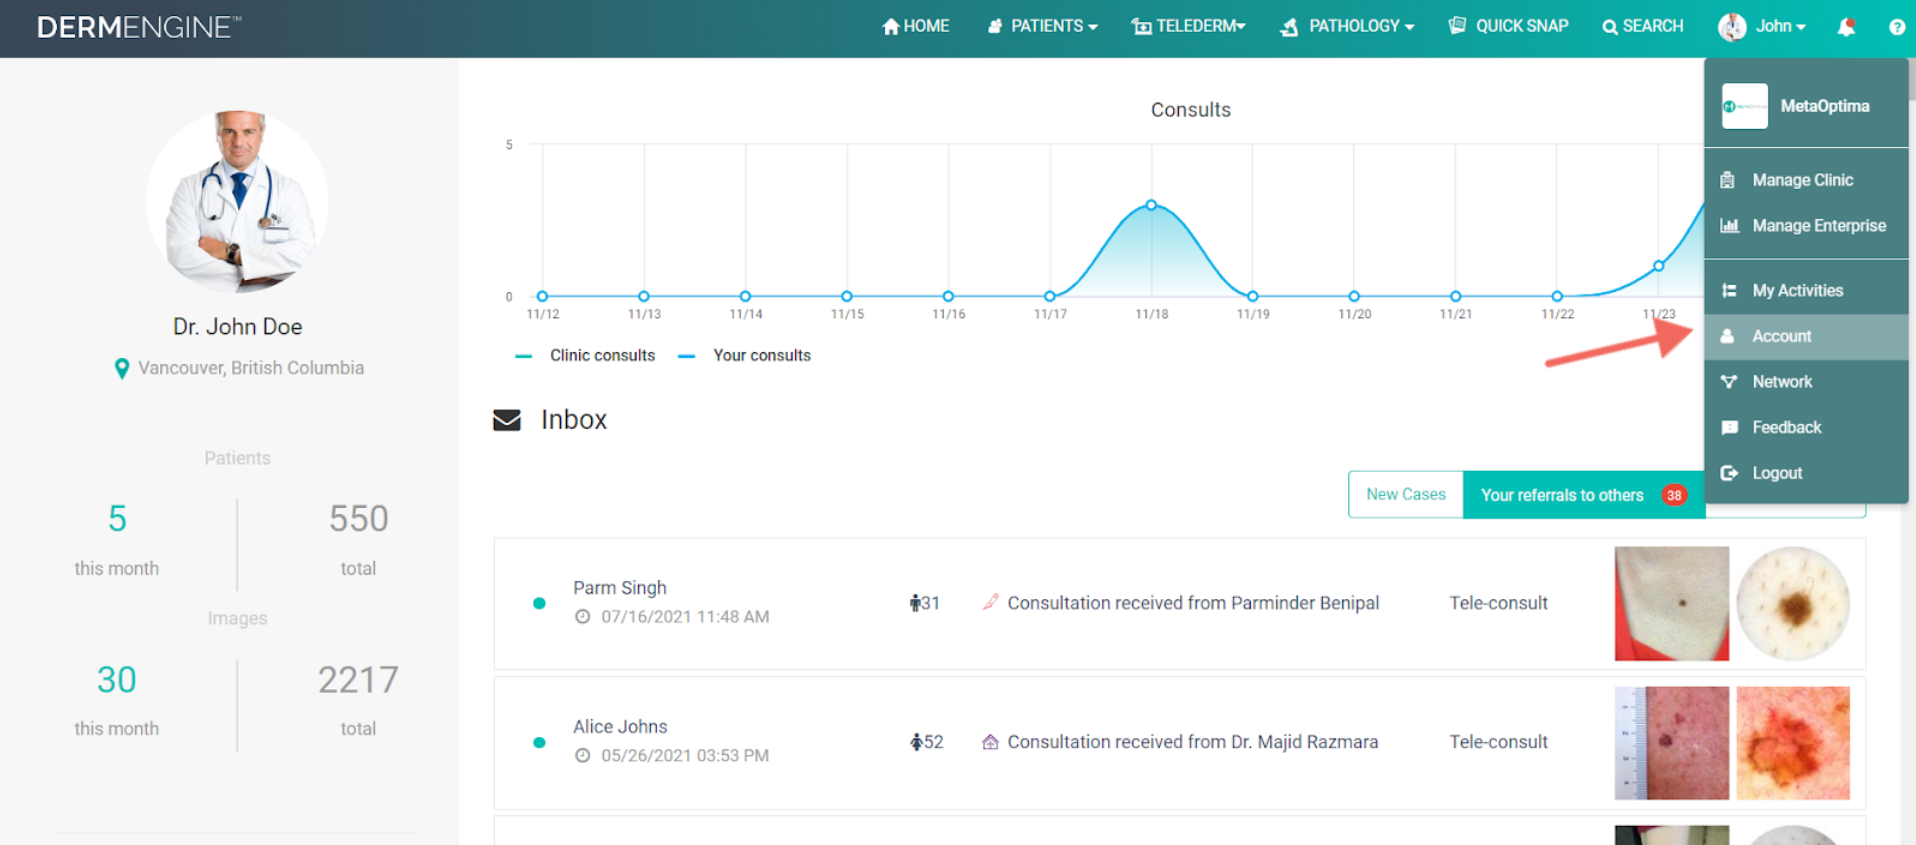The height and width of the screenshot is (845, 1916).
Task: Open notifications bell icon
Action: (x=1846, y=27)
